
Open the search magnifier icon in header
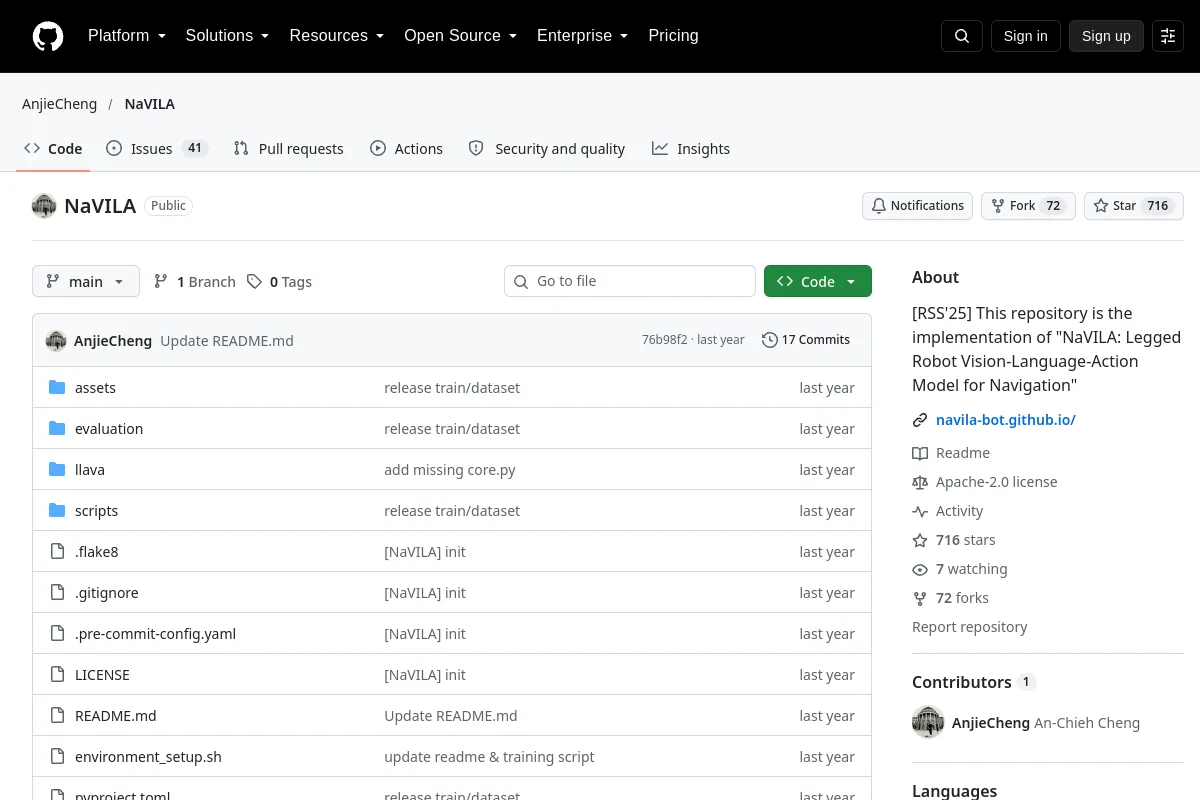(x=962, y=36)
